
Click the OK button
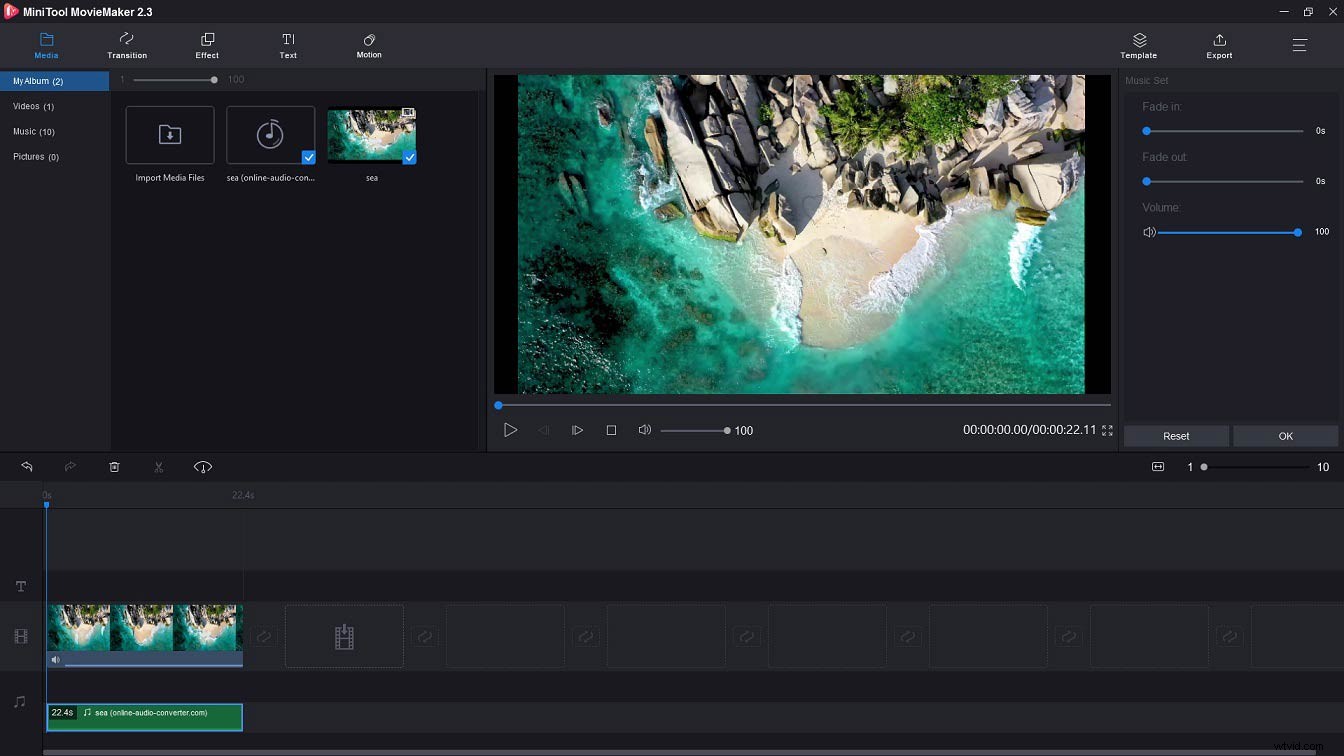(1286, 435)
